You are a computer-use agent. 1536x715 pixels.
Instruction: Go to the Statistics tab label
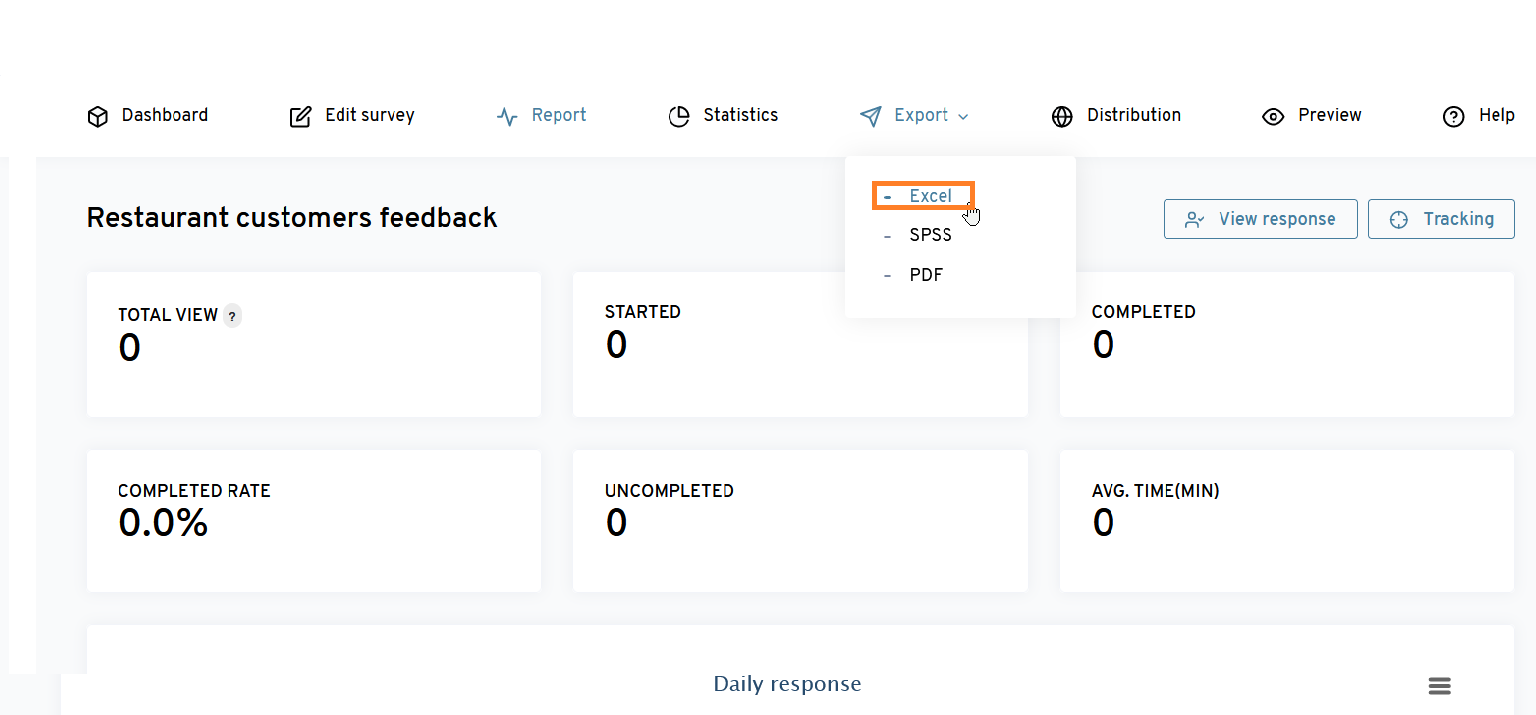tap(740, 115)
